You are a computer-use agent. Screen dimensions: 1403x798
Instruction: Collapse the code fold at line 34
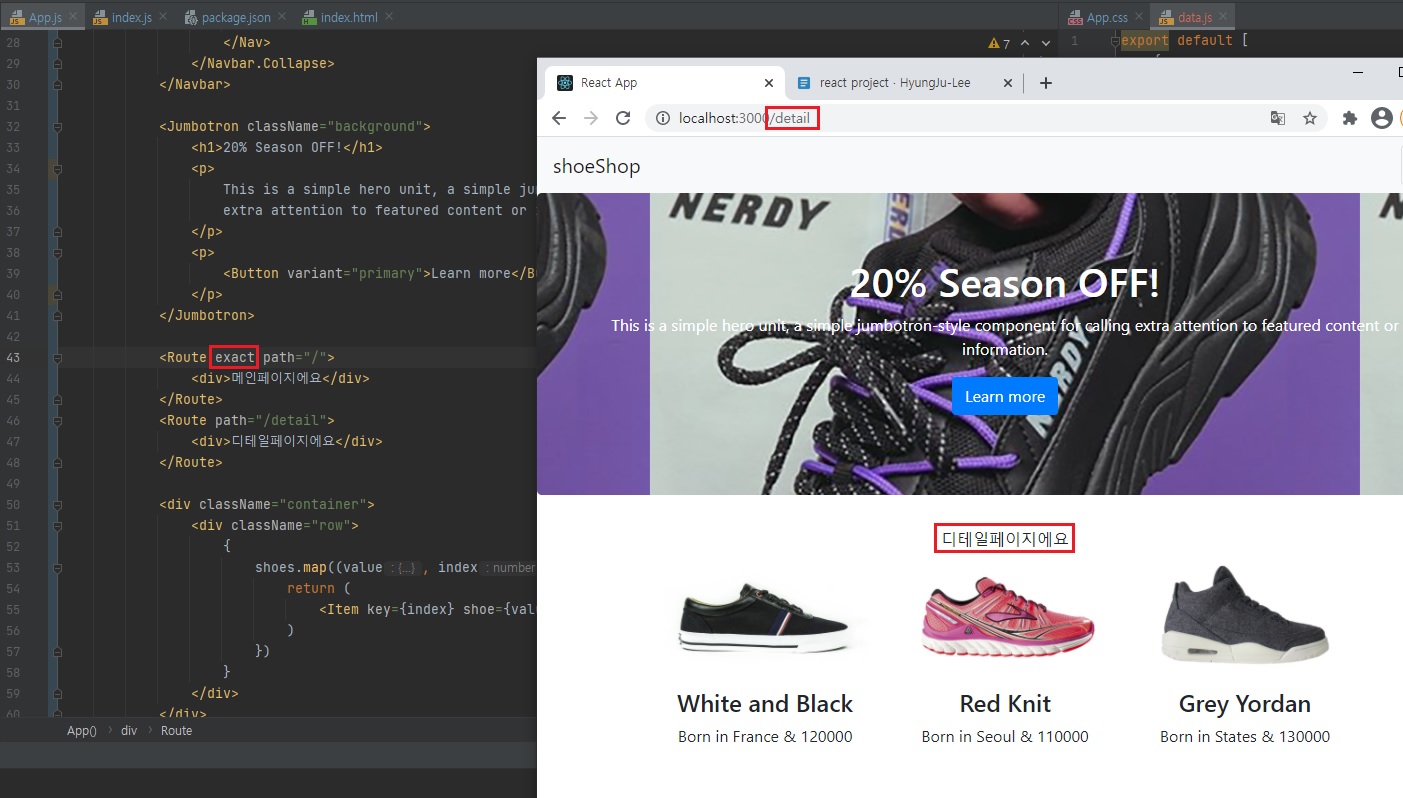coord(57,169)
